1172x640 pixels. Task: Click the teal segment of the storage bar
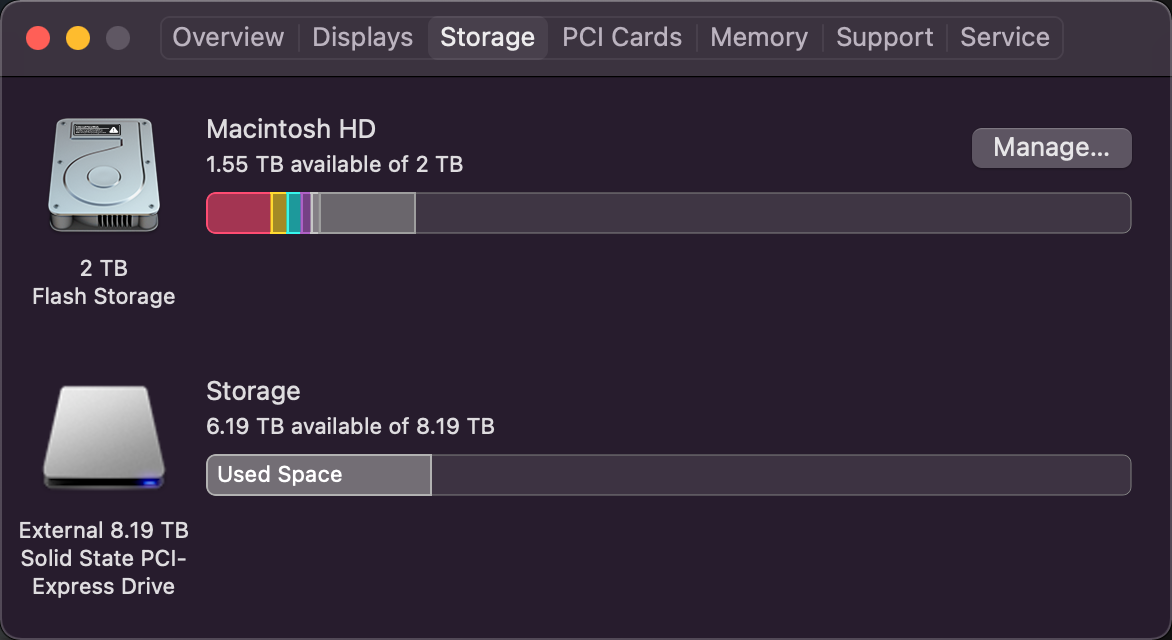(x=294, y=213)
